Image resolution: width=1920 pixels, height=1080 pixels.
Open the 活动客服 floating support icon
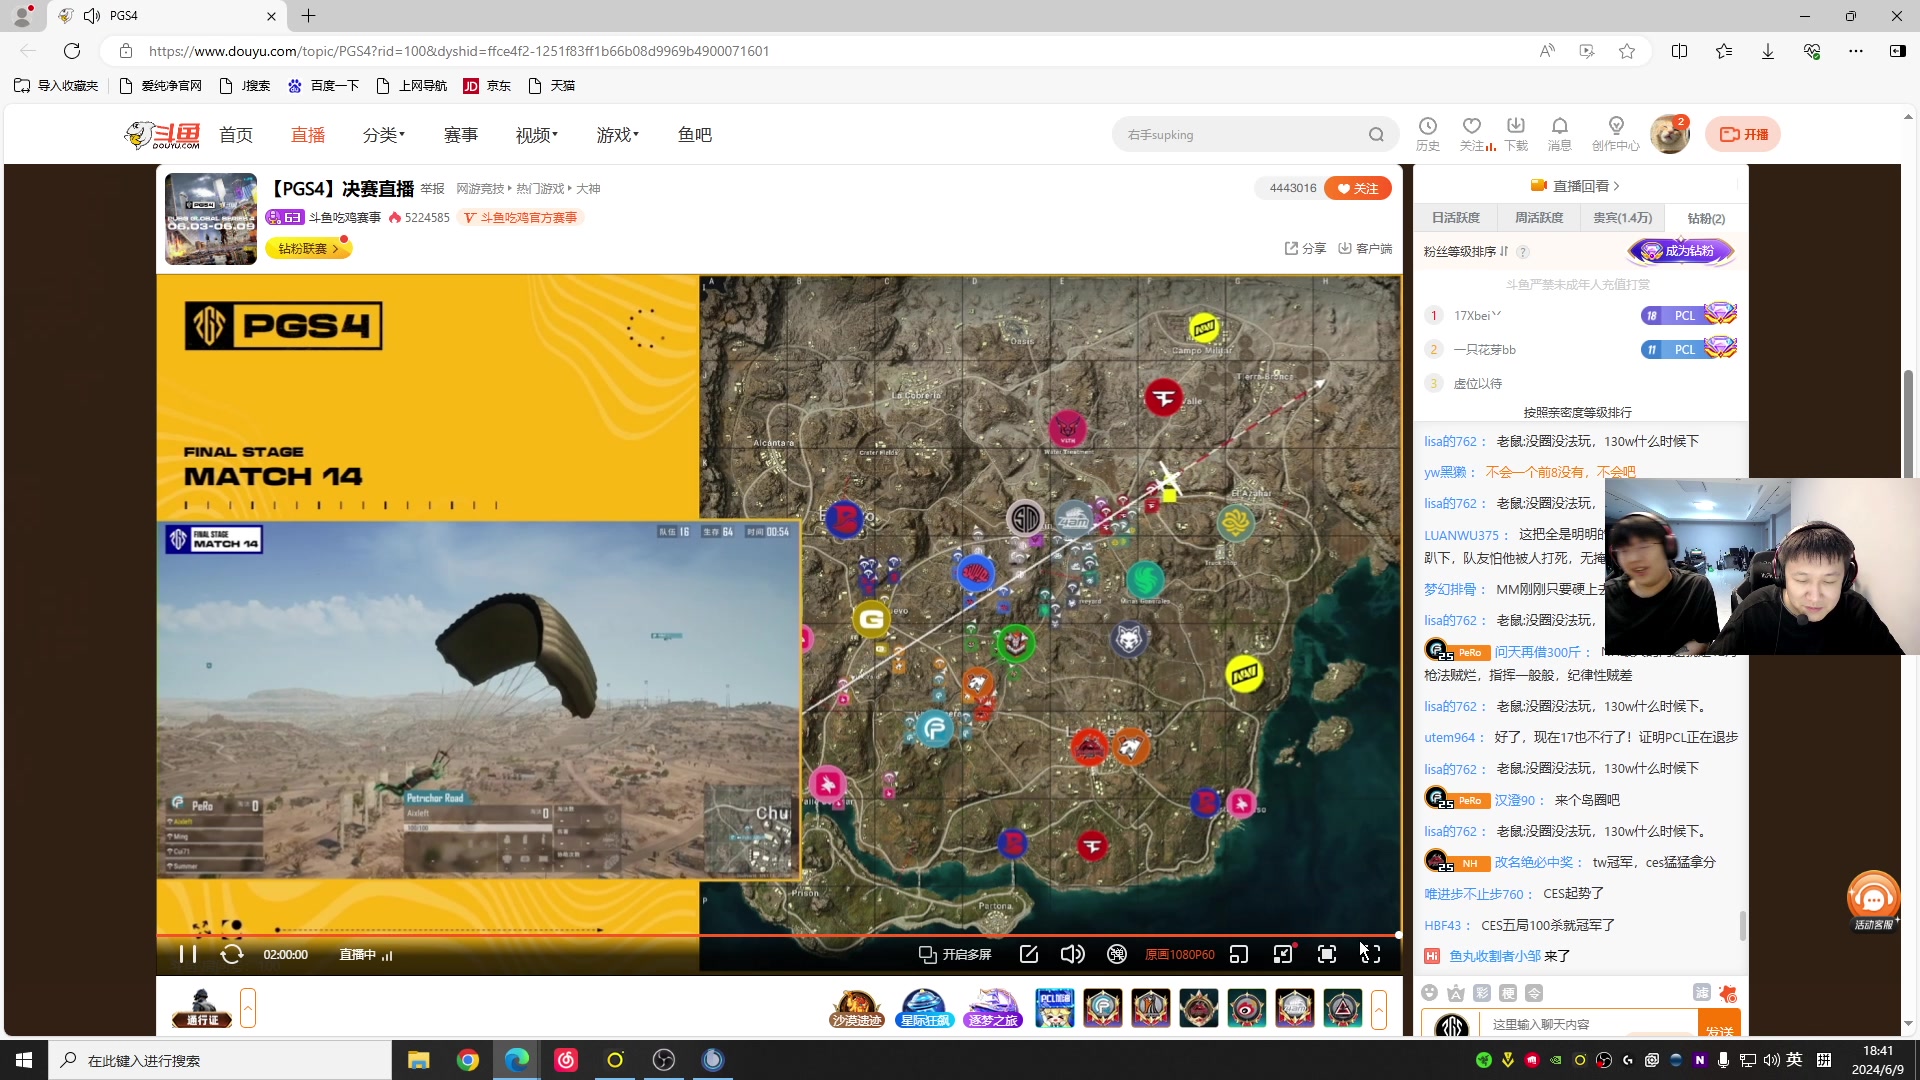point(1873,900)
